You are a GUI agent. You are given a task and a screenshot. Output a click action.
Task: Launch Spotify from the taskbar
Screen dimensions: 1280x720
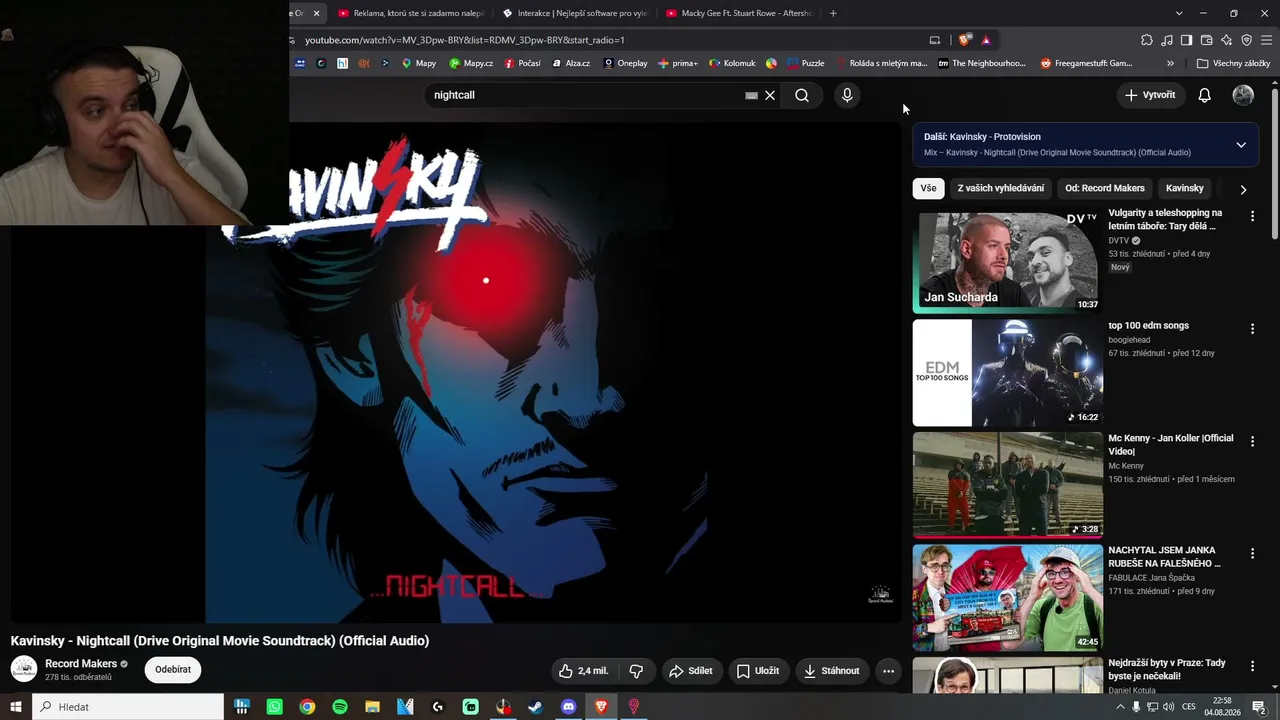pos(340,707)
